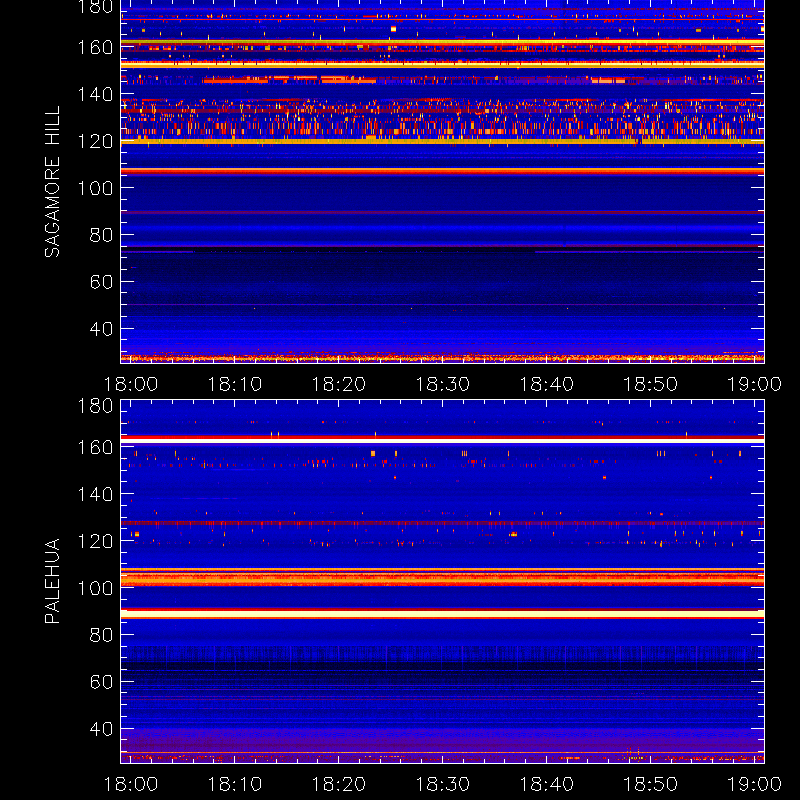Click the 100 tick label on Palehua axis
The width and height of the screenshot is (800, 800).
pos(95,588)
